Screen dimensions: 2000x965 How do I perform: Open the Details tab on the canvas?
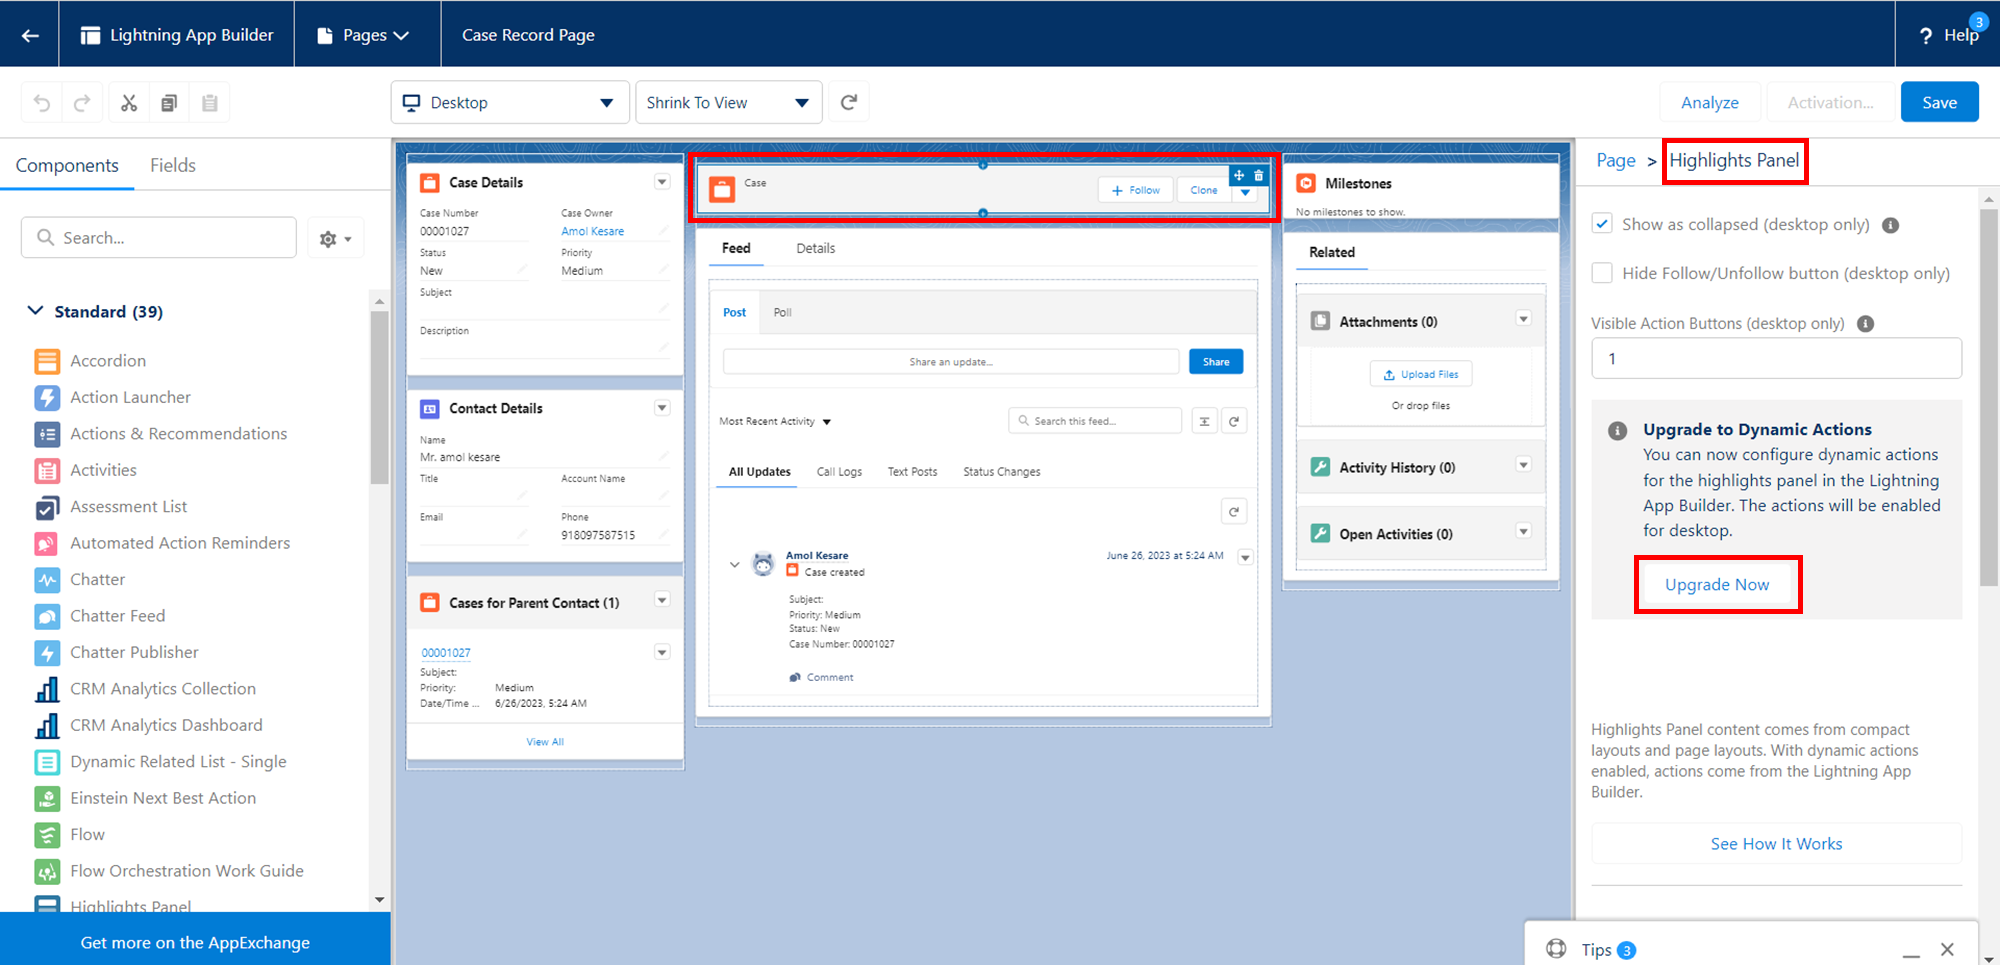pyautogui.click(x=815, y=248)
